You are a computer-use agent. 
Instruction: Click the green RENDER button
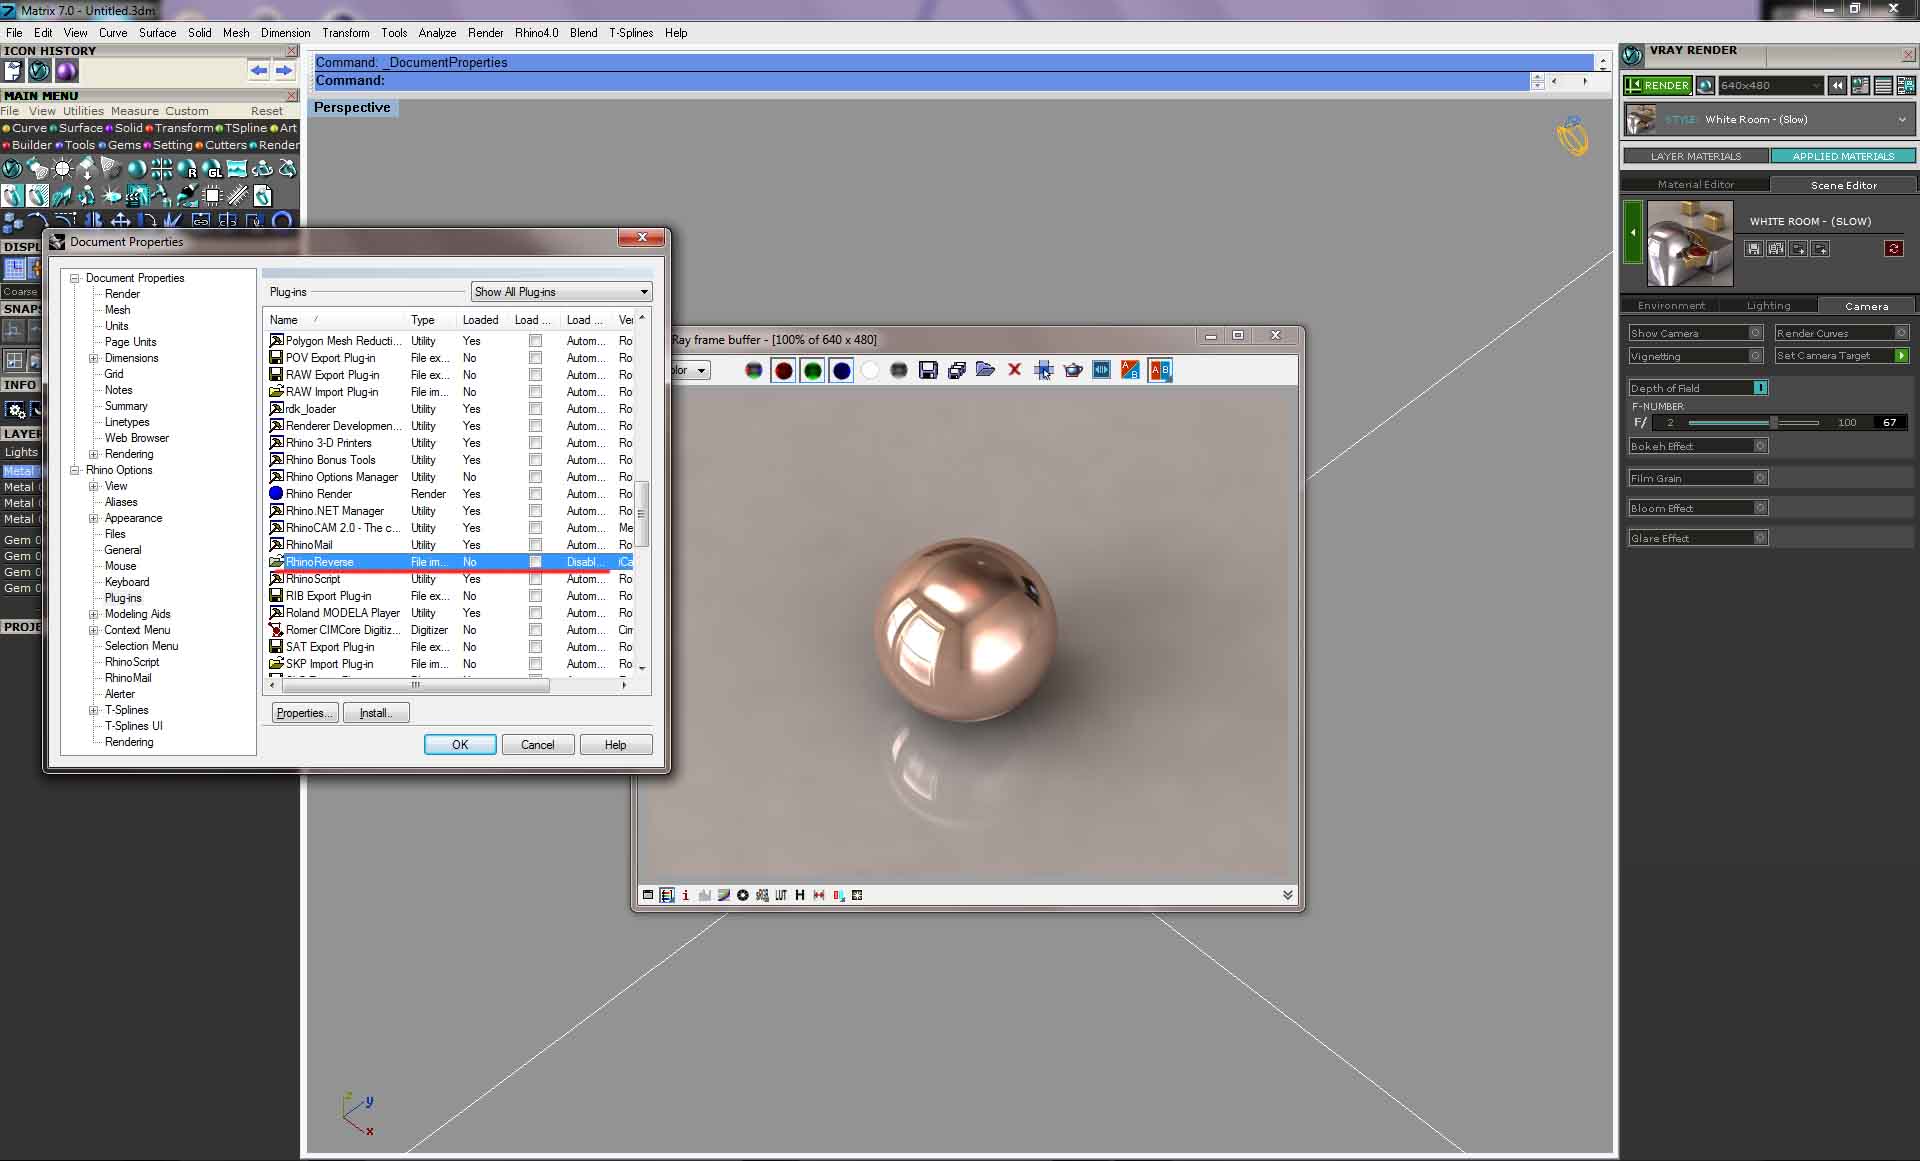pos(1657,86)
